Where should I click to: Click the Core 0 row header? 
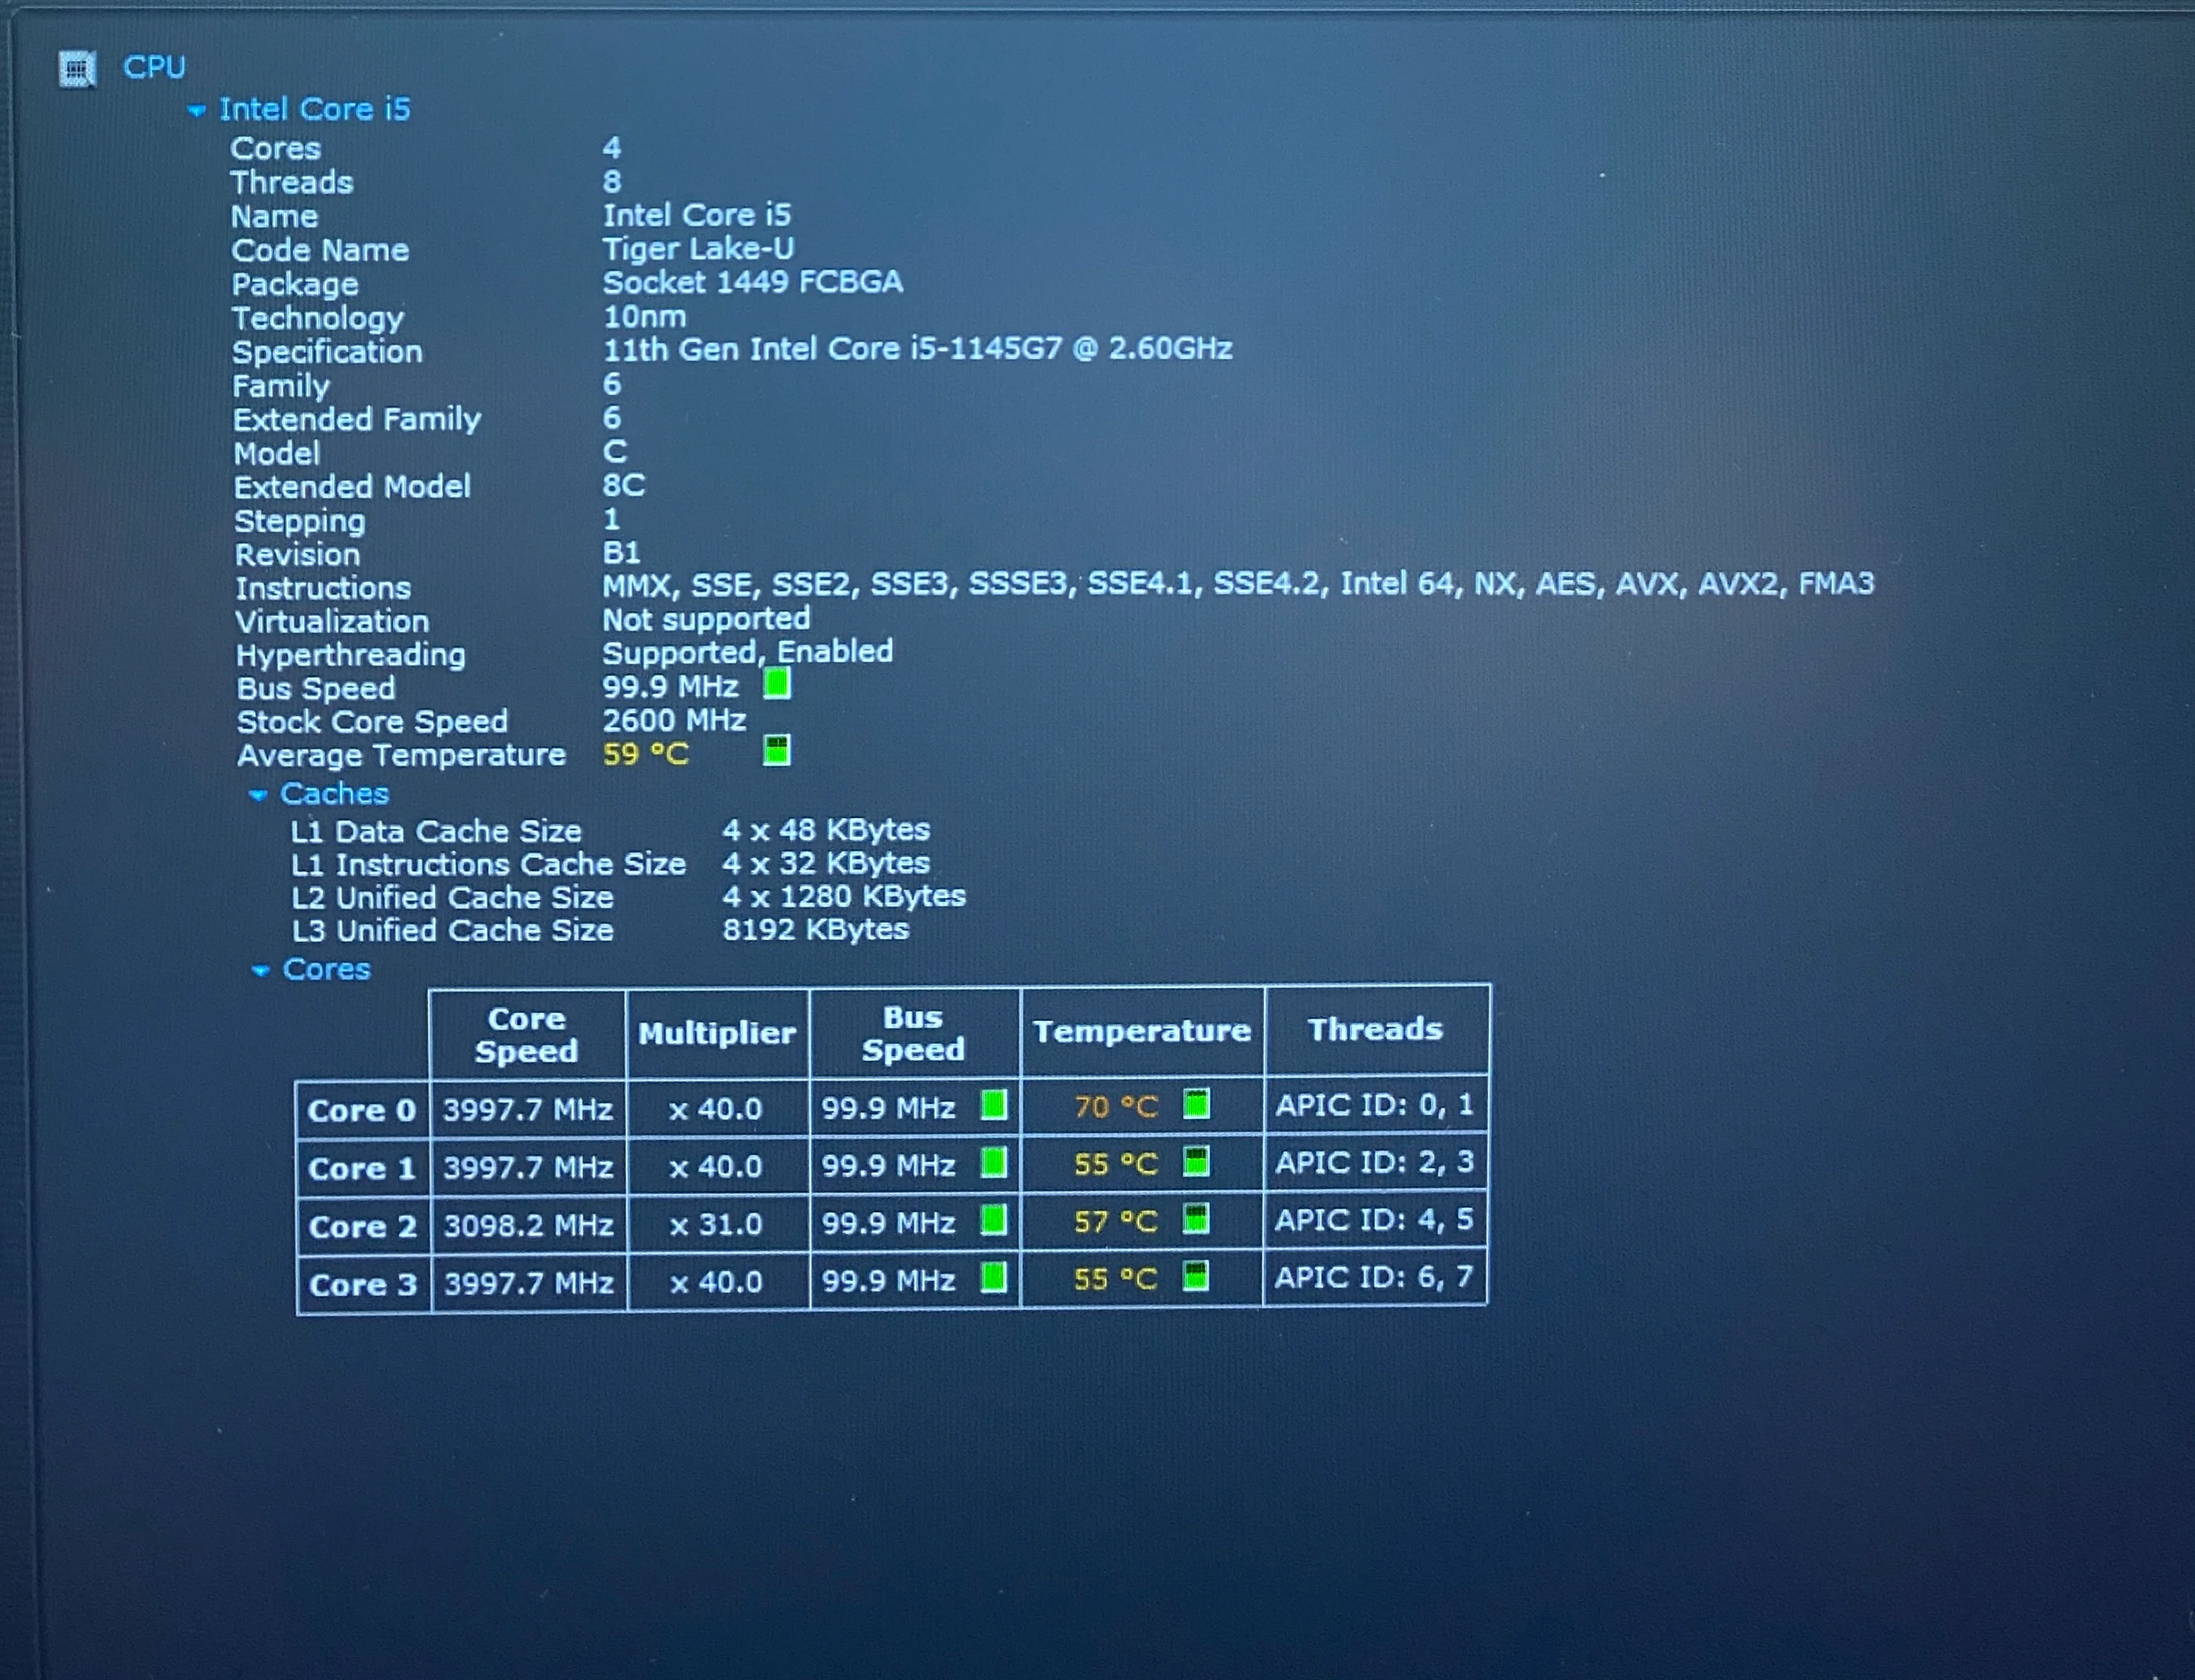point(363,1110)
